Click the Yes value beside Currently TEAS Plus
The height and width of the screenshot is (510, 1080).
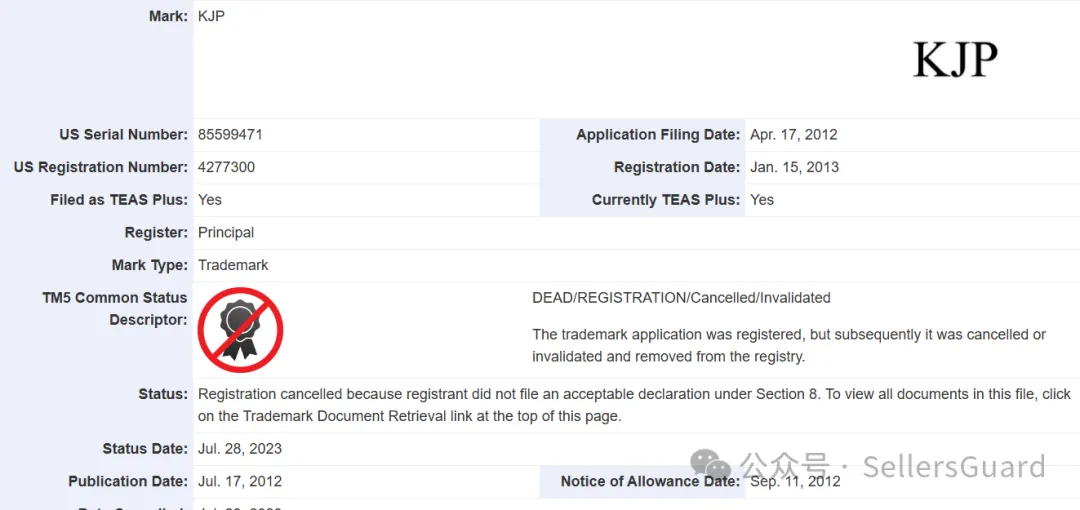[x=762, y=199]
